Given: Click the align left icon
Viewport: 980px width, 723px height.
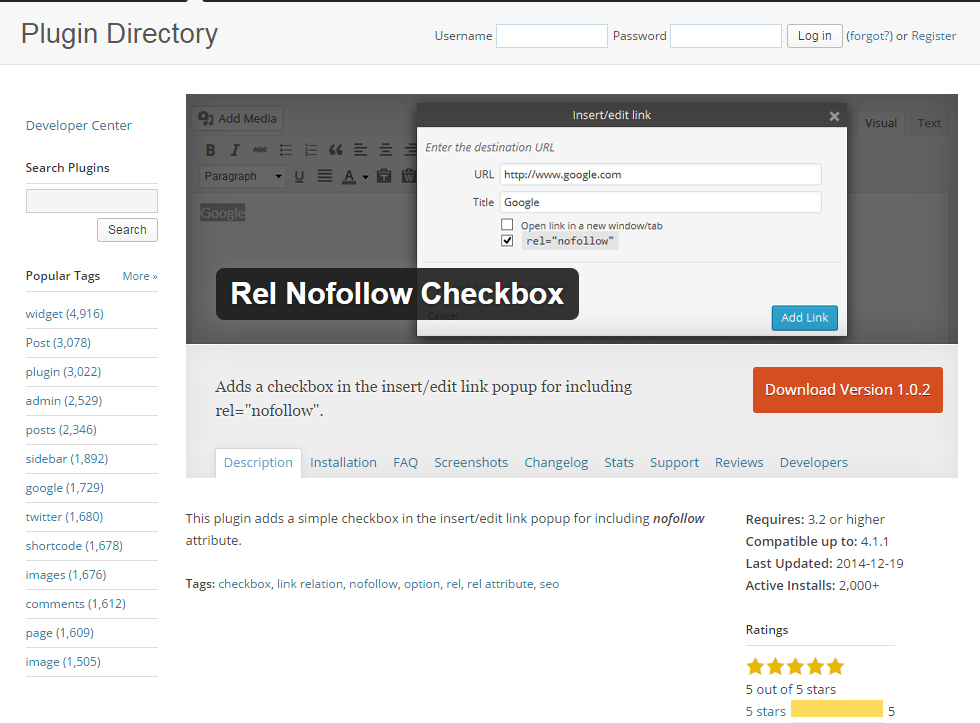Looking at the screenshot, I should click(x=361, y=150).
